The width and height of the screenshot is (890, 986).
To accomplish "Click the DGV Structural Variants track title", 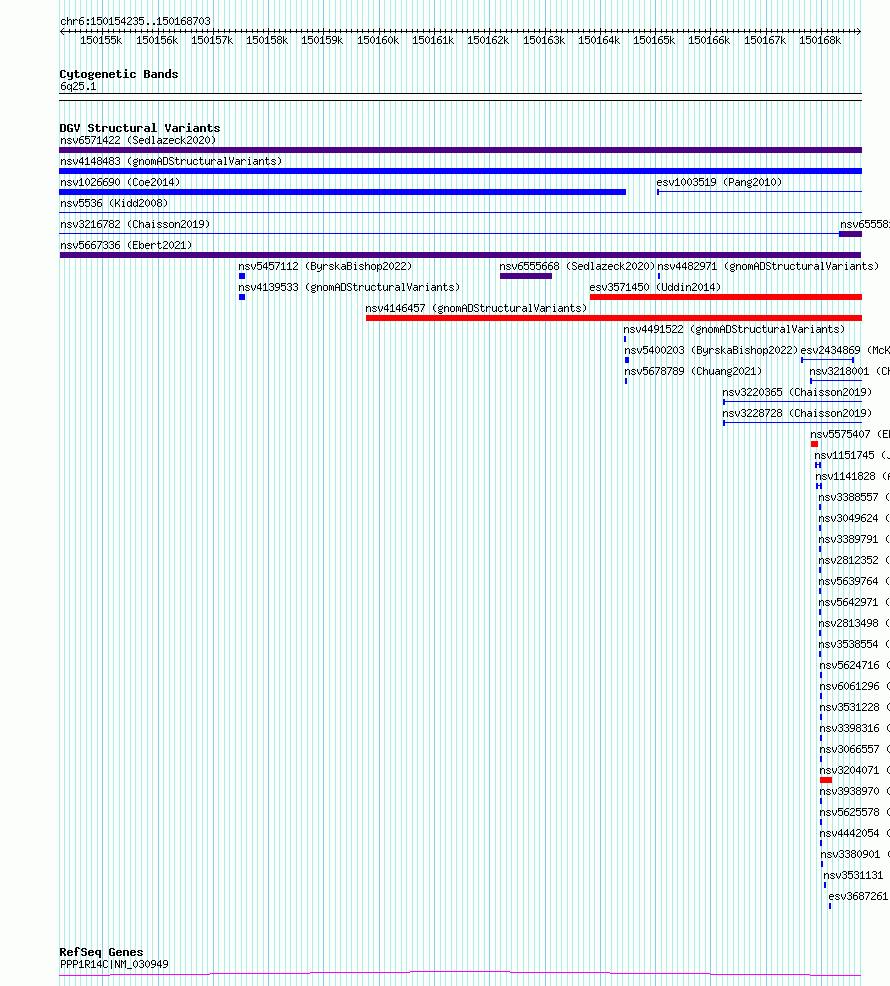I will [140, 128].
